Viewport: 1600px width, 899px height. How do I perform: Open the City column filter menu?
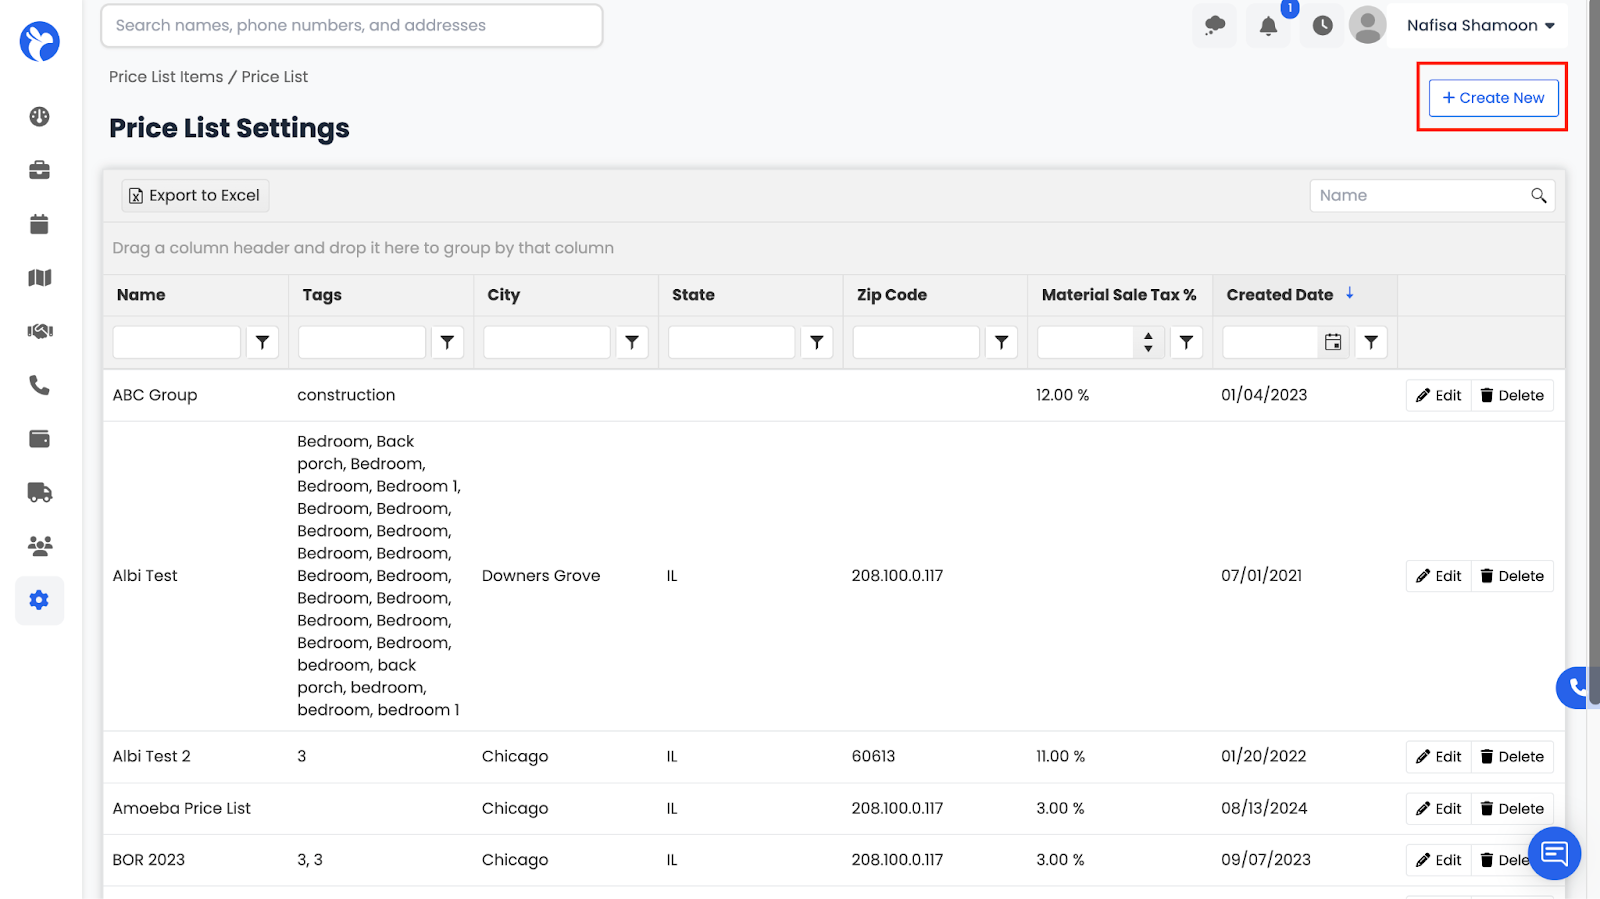coord(632,342)
